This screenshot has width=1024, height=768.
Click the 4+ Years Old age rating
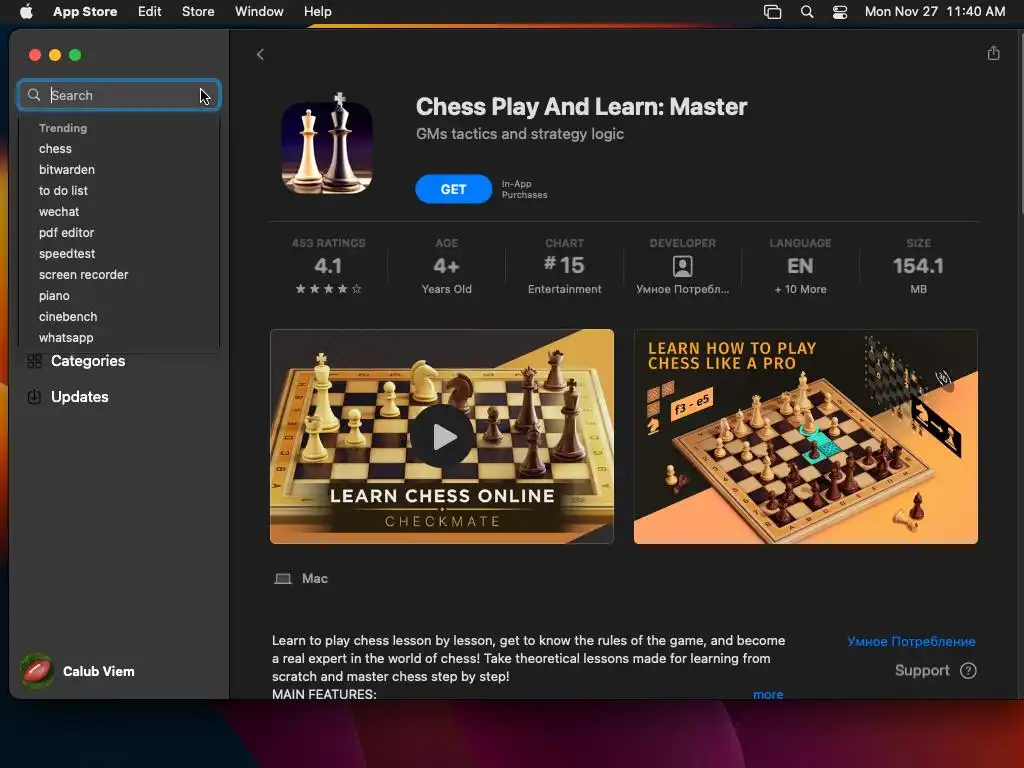click(x=447, y=266)
